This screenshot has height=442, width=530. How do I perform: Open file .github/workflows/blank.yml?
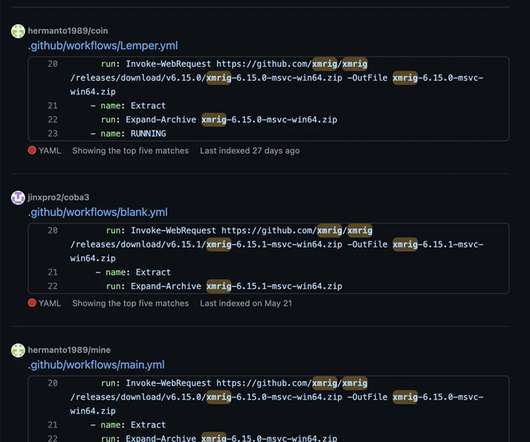click(98, 212)
